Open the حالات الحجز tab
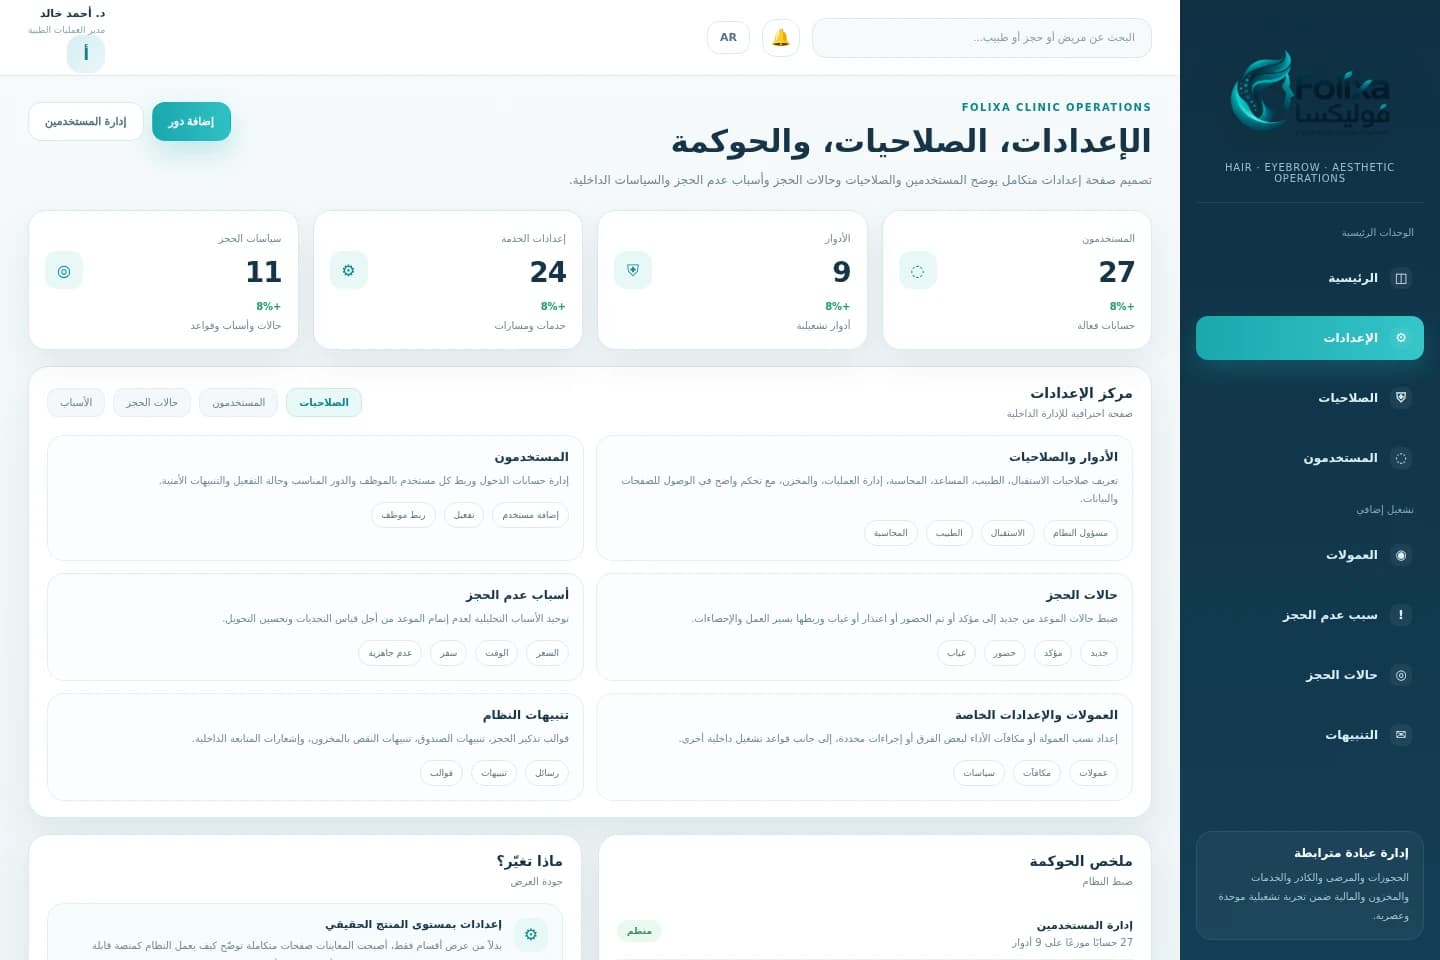This screenshot has height=960, width=1440. pos(152,403)
